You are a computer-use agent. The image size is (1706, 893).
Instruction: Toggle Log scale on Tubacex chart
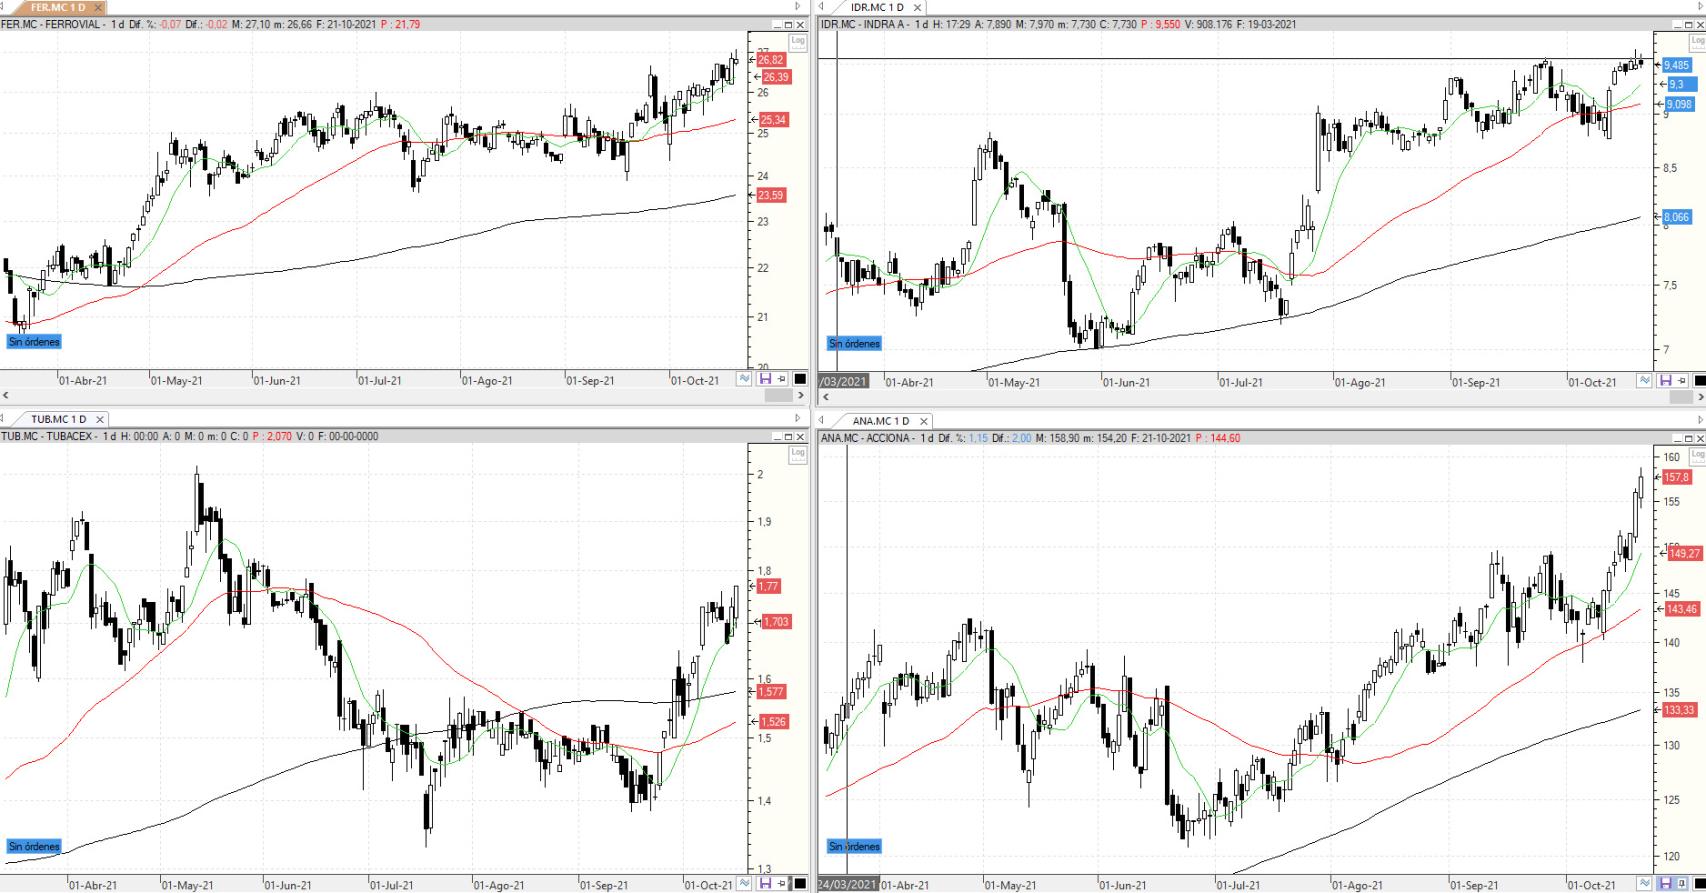pyautogui.click(x=797, y=454)
